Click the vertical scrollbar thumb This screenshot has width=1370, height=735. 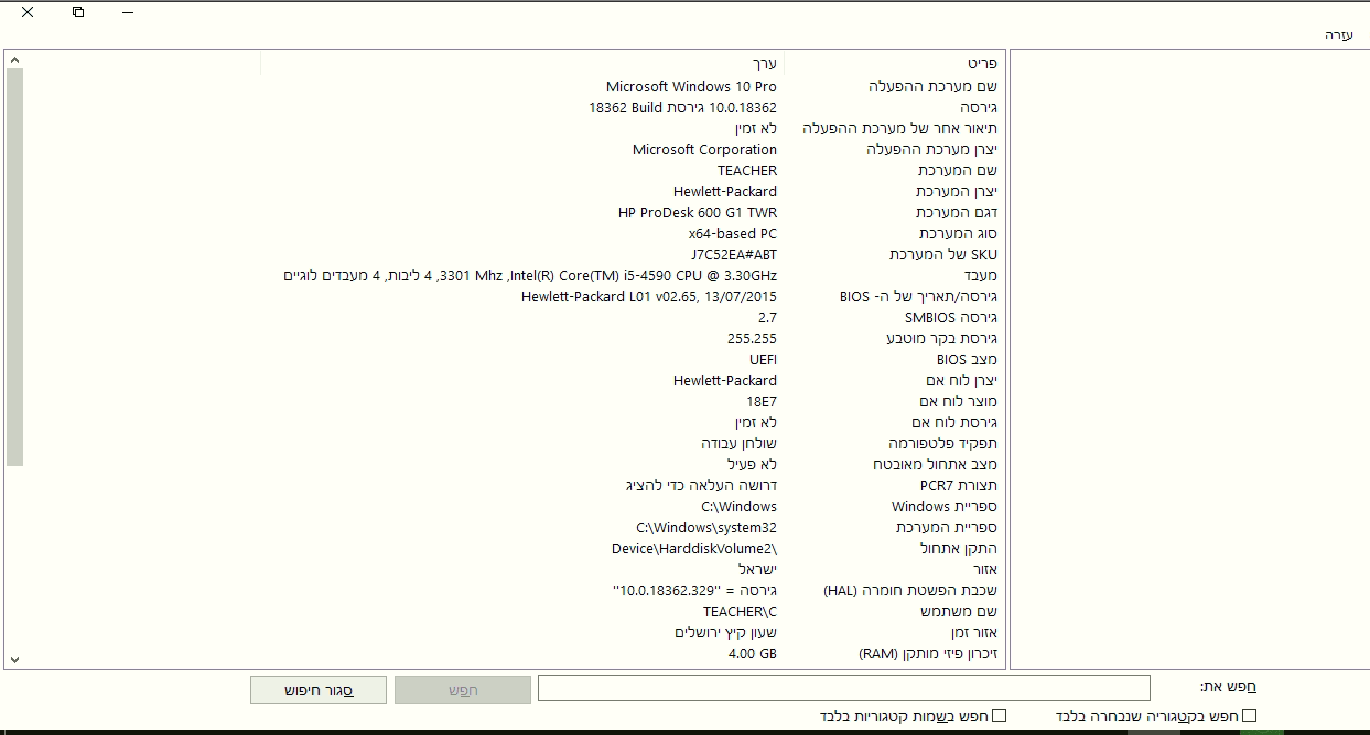14,268
